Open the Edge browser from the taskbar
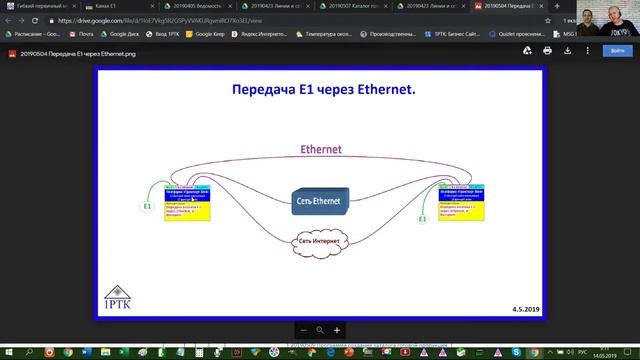This screenshot has height=360, width=640. click(x=330, y=352)
